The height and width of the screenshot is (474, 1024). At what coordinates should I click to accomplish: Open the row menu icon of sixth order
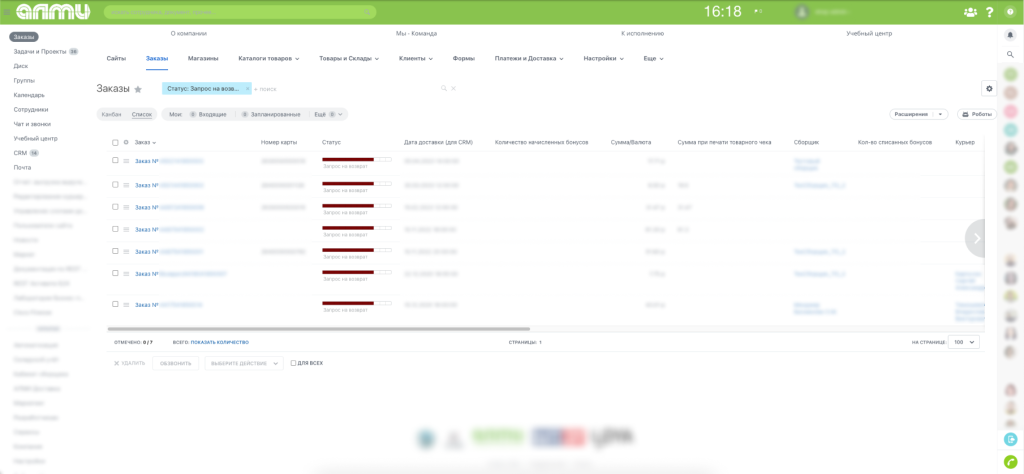126,274
